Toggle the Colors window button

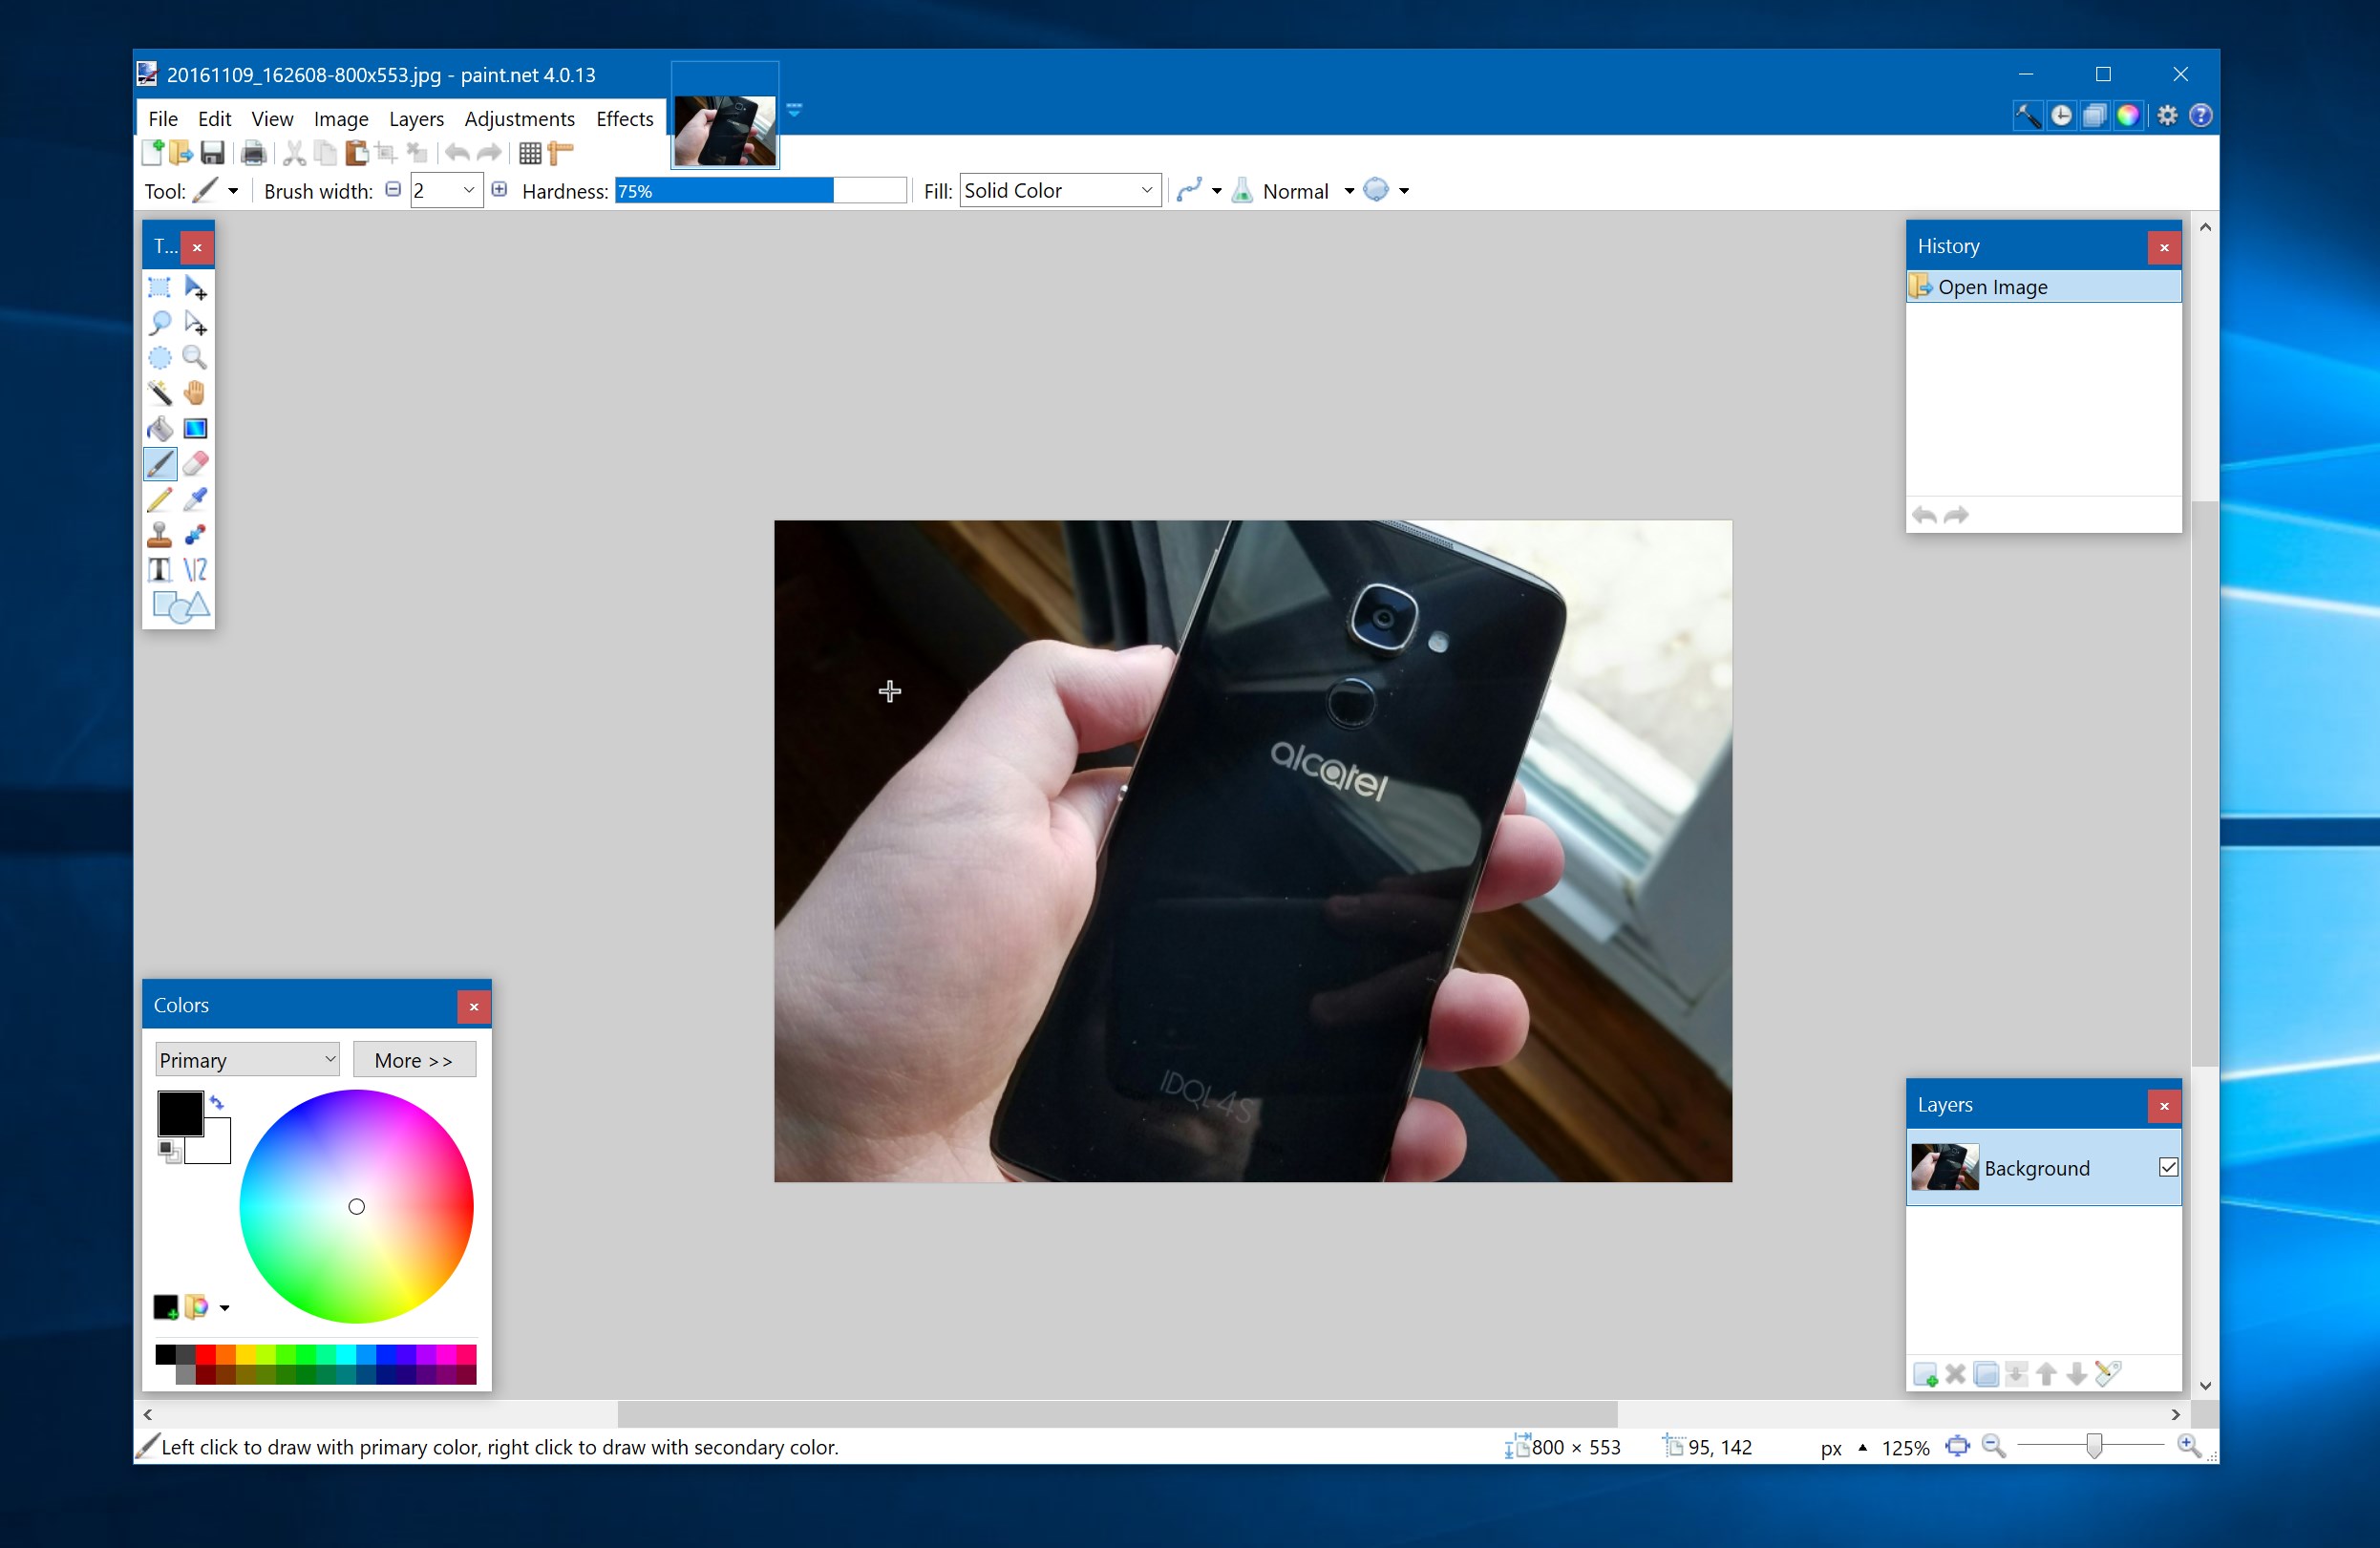2127,116
